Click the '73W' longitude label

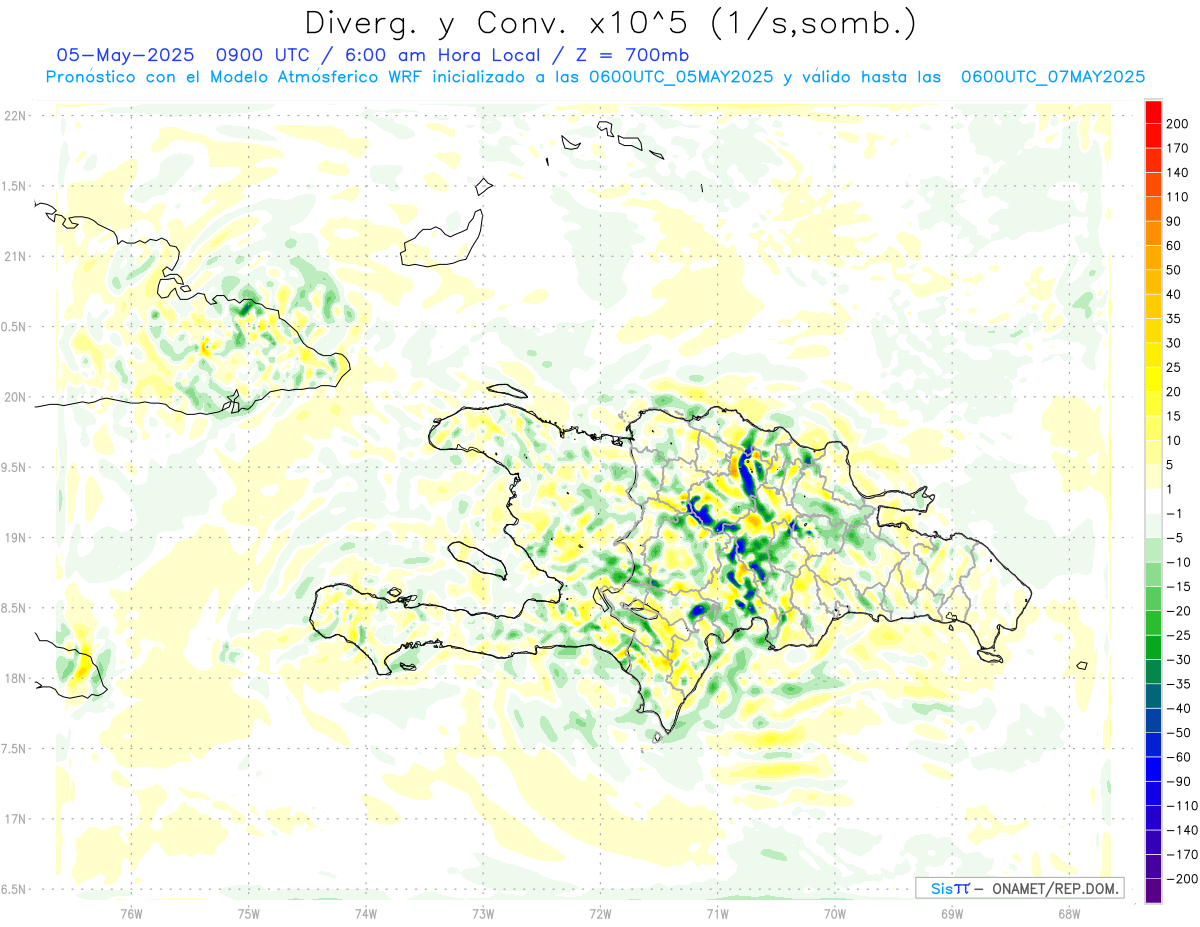(x=483, y=913)
